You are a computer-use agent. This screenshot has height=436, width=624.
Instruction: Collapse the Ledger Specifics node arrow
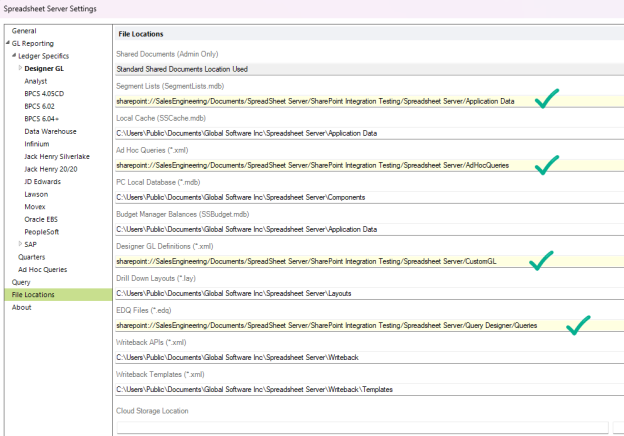14,56
